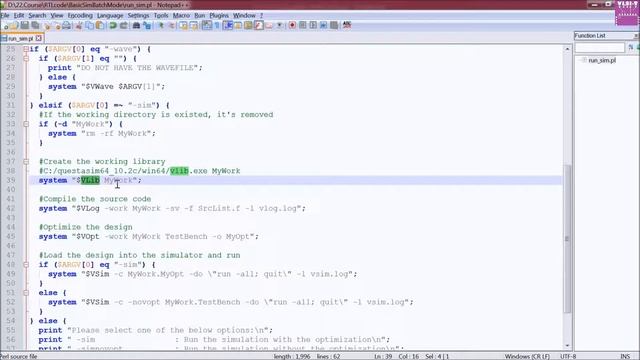The image size is (640, 360).
Task: Toggle the Function List panel button
Action: (x=259, y=25)
